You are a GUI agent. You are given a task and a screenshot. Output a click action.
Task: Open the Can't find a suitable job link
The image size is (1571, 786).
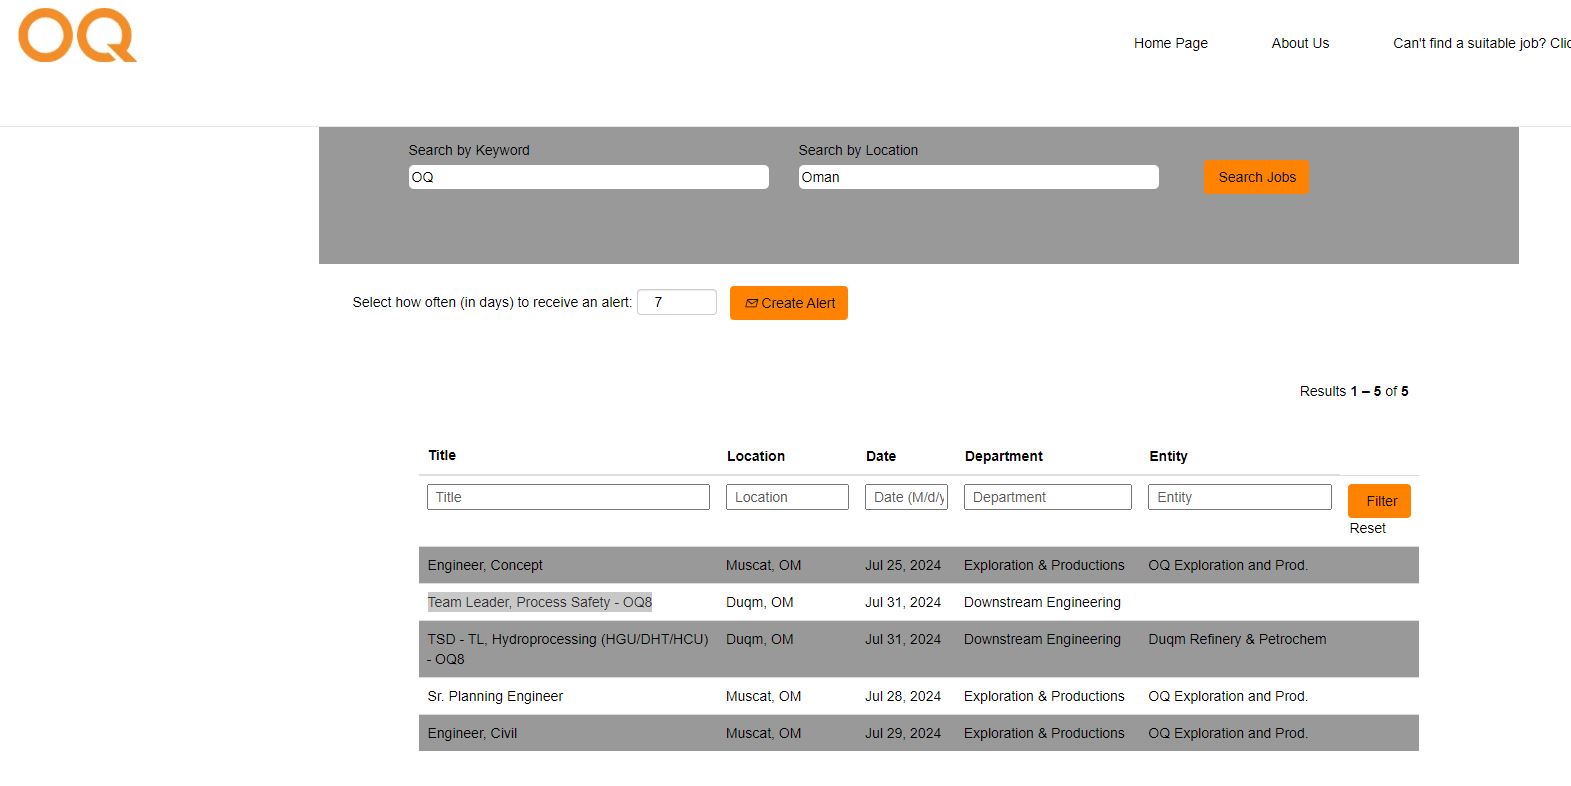[x=1481, y=43]
